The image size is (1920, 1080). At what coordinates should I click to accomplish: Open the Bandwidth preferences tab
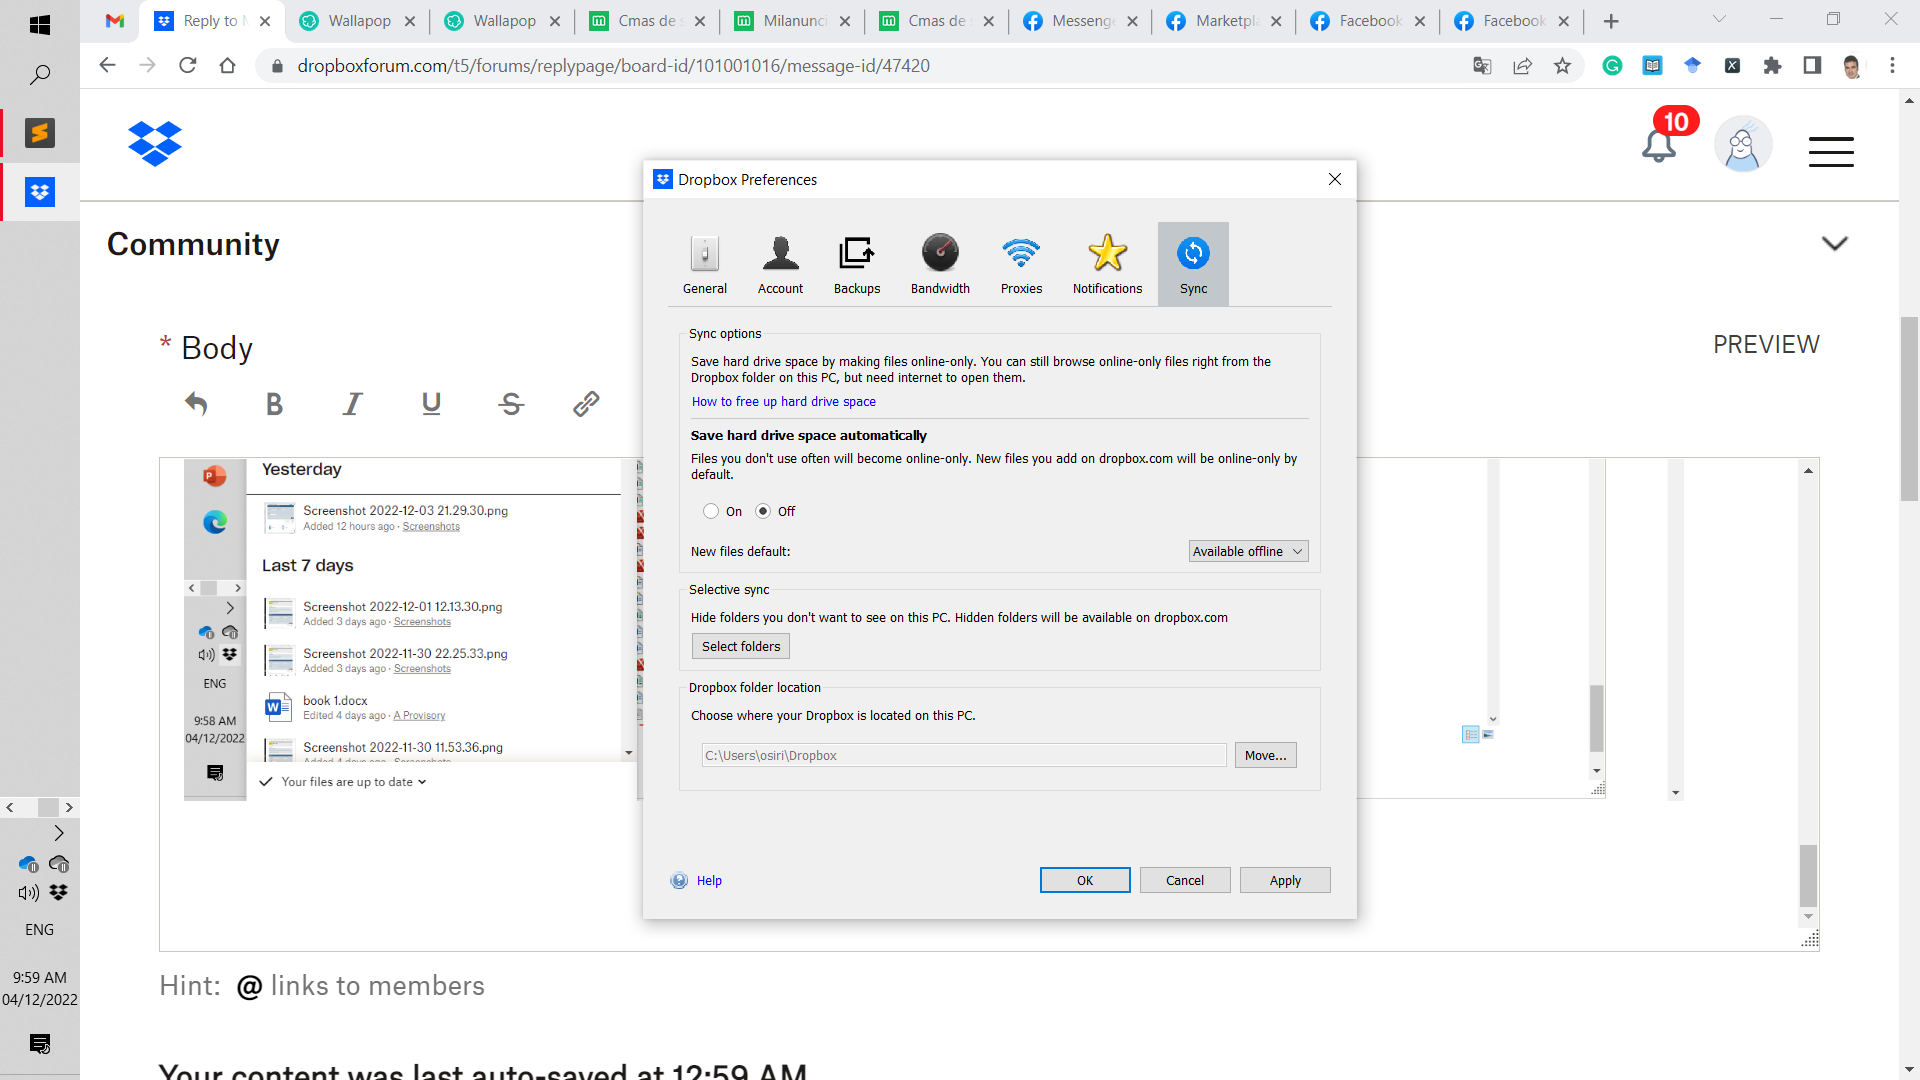tap(940, 265)
